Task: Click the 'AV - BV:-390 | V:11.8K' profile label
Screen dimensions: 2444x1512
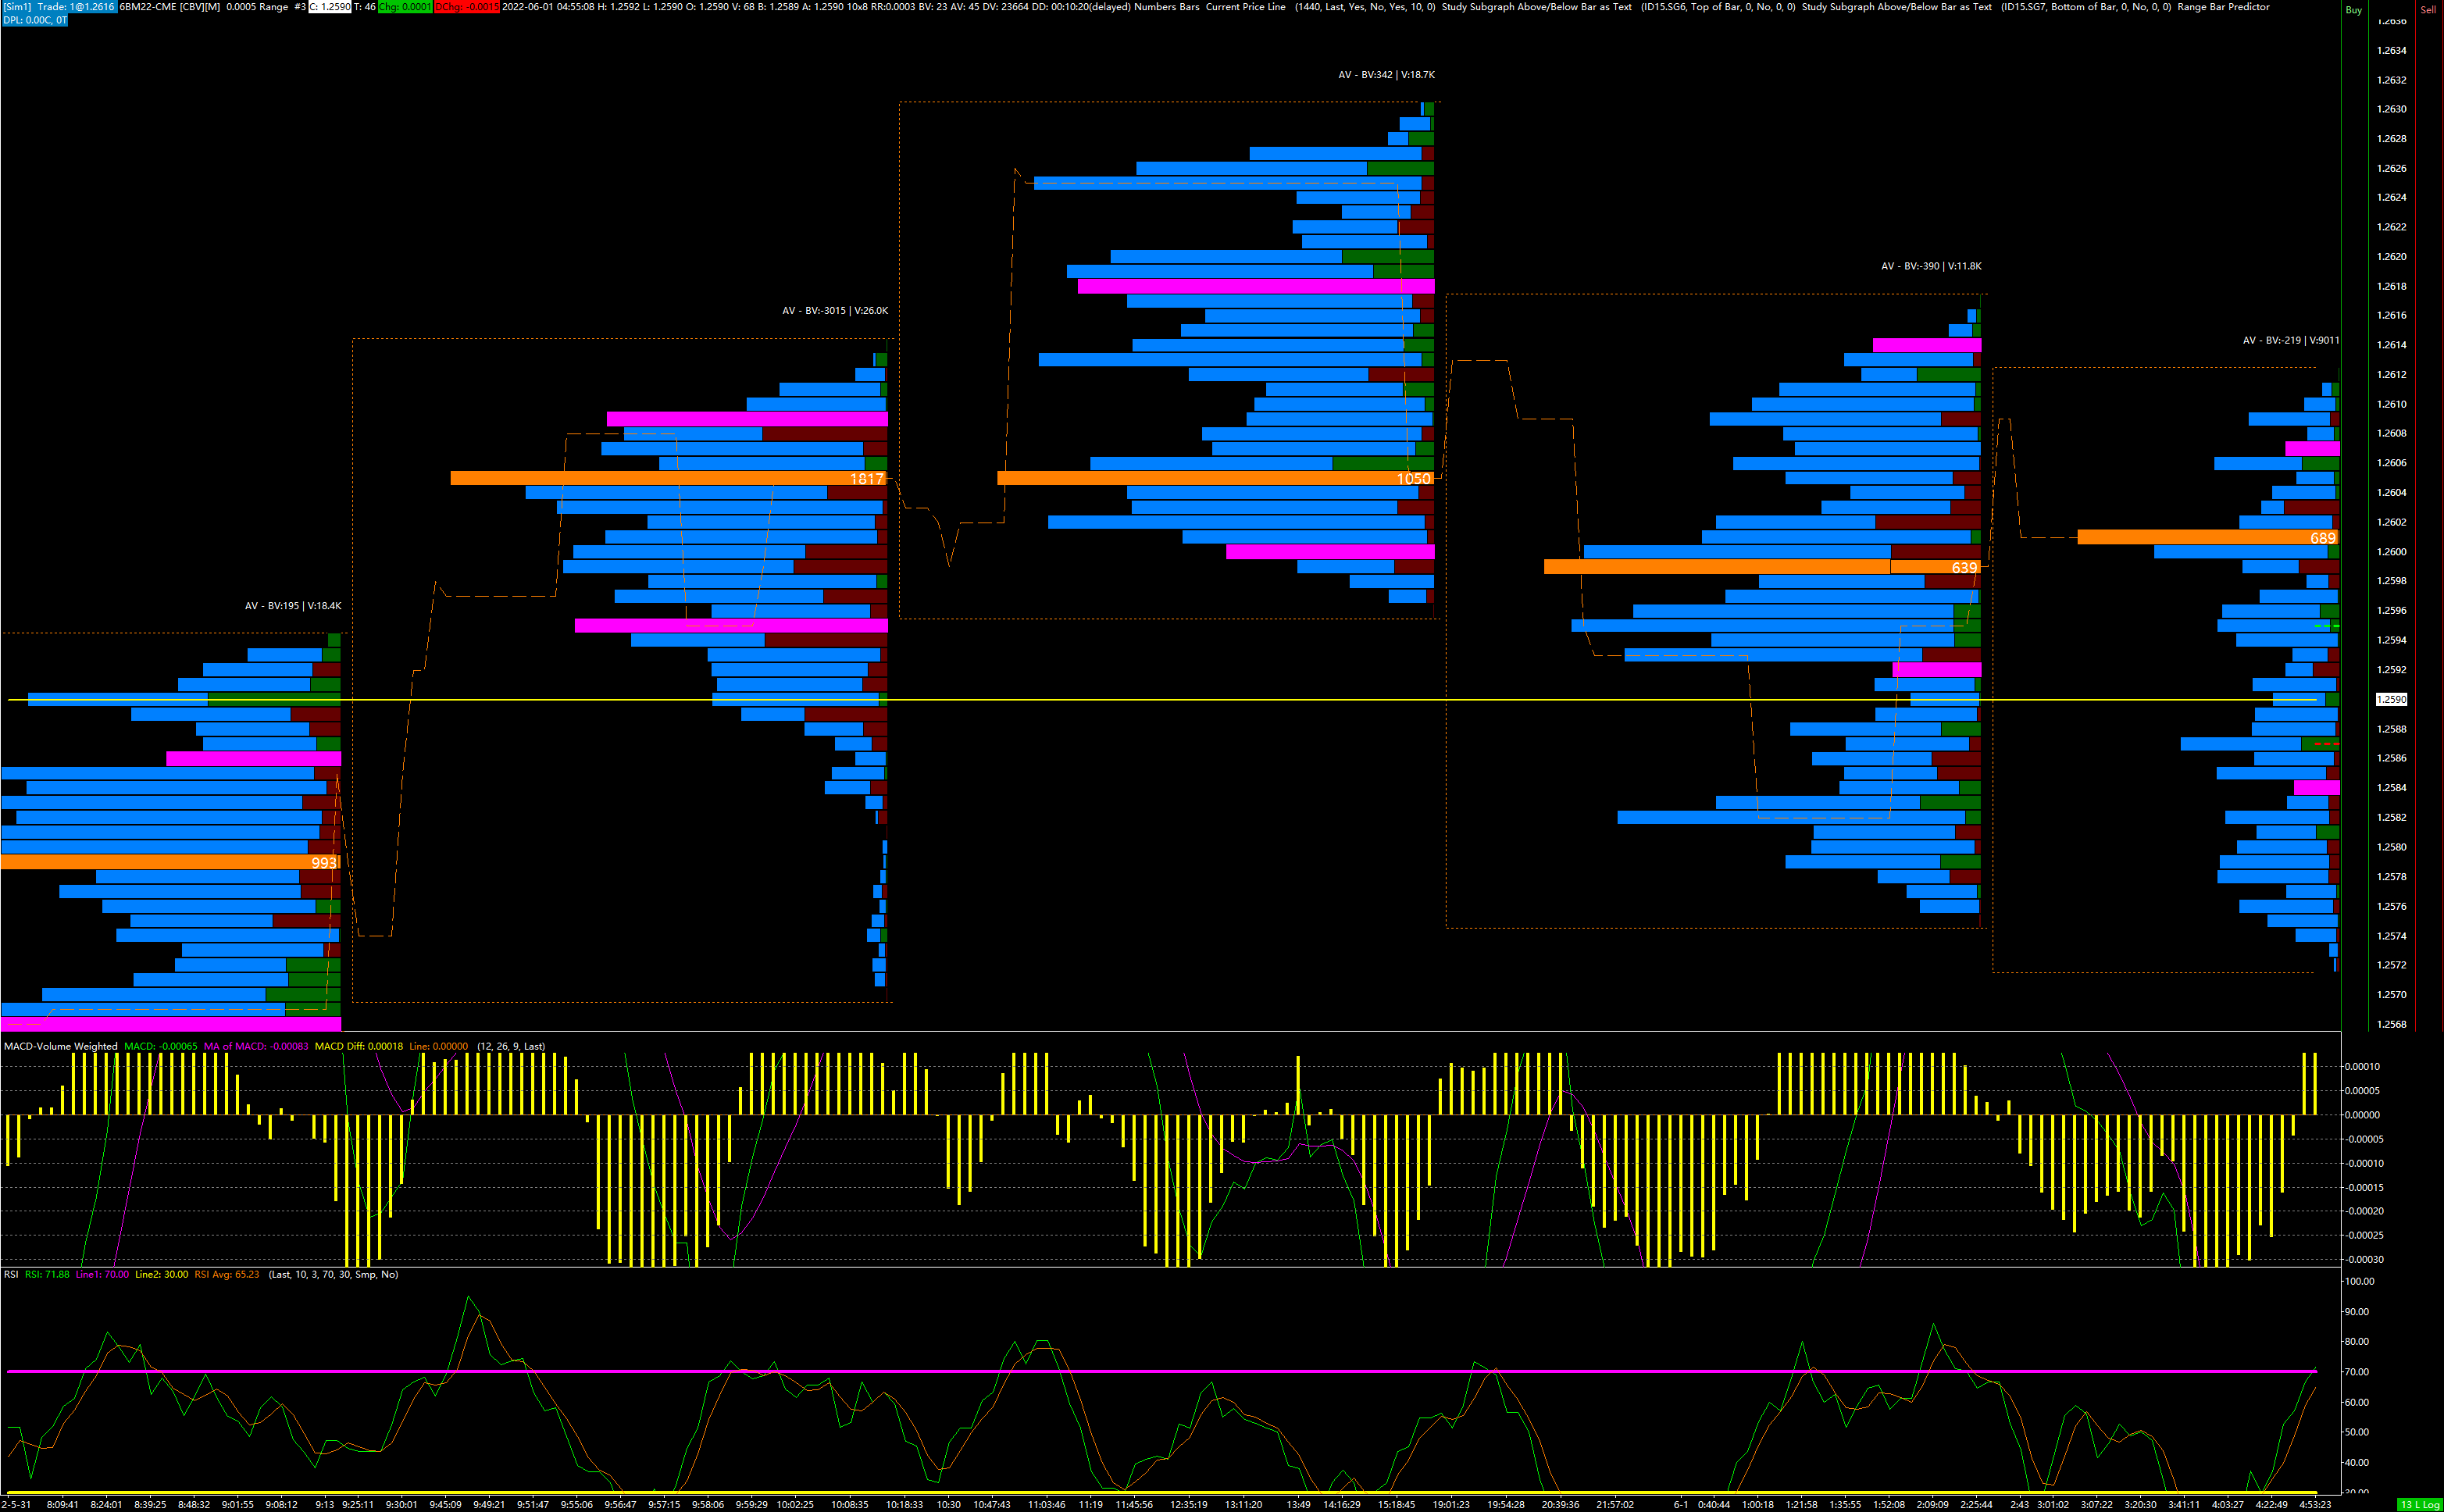Action: pos(1930,266)
